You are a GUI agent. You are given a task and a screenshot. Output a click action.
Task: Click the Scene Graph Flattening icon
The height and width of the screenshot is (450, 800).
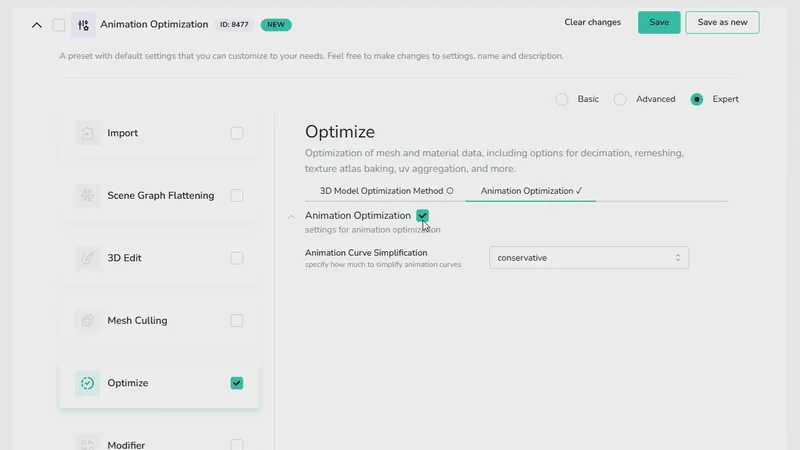pos(88,196)
